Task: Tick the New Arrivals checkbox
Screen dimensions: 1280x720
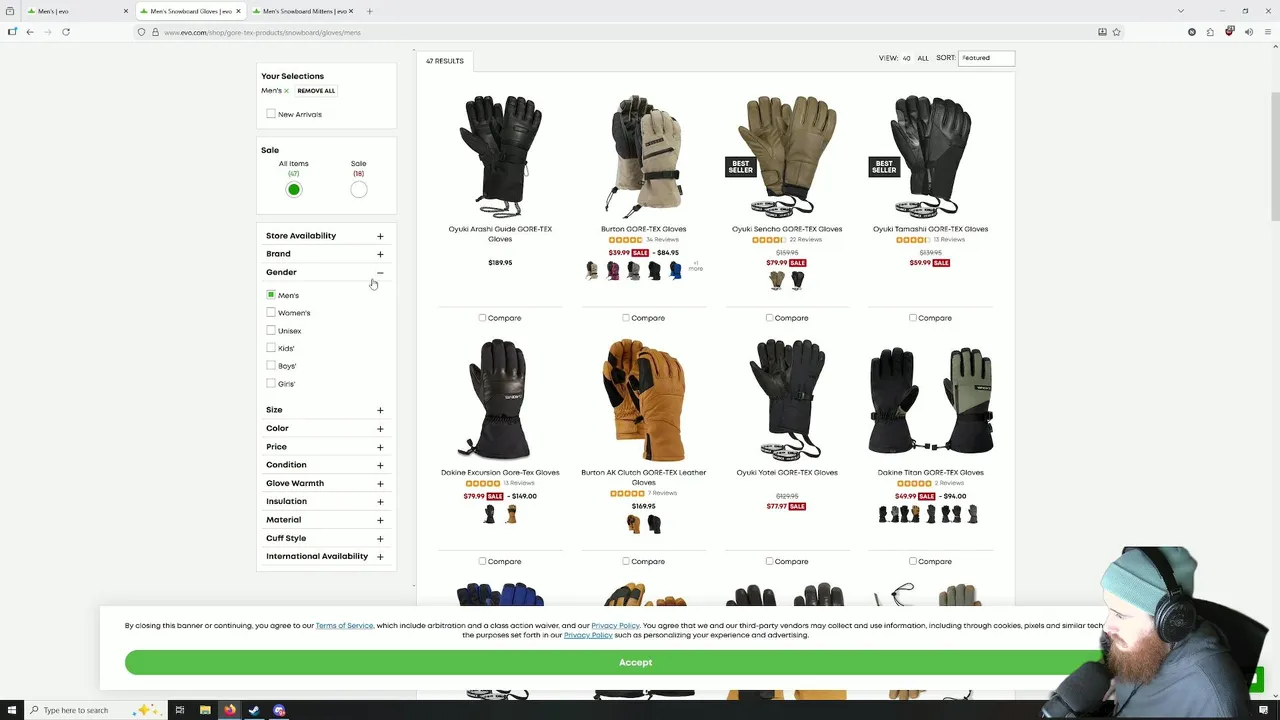Action: coord(271,114)
